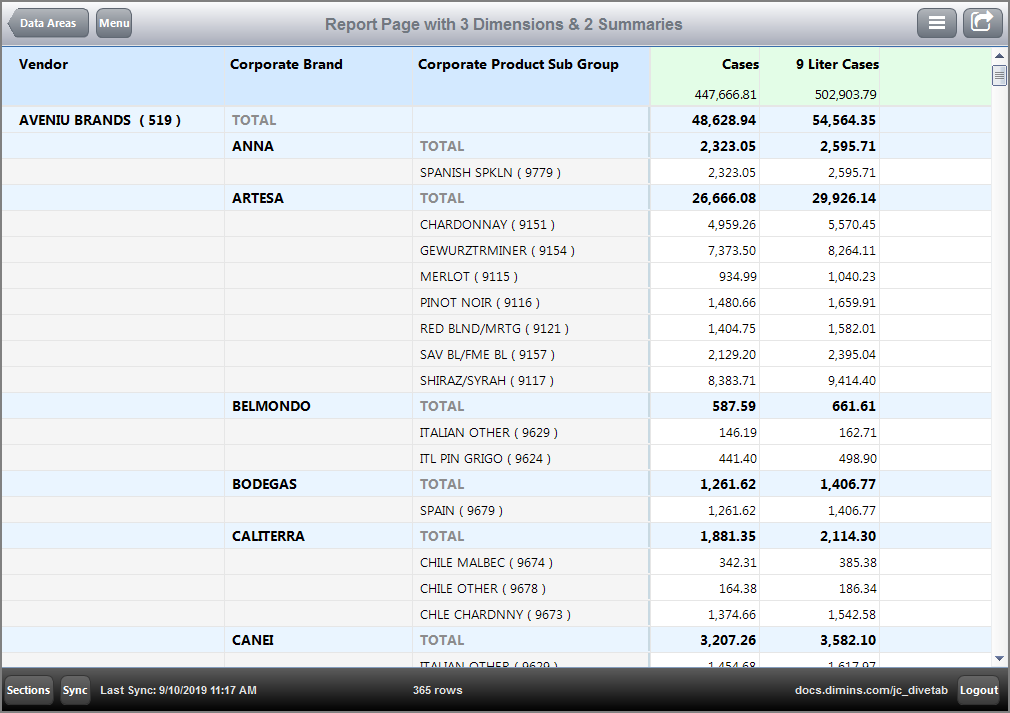Click BELMONDO total value 587.59
This screenshot has width=1010, height=713.
(734, 406)
